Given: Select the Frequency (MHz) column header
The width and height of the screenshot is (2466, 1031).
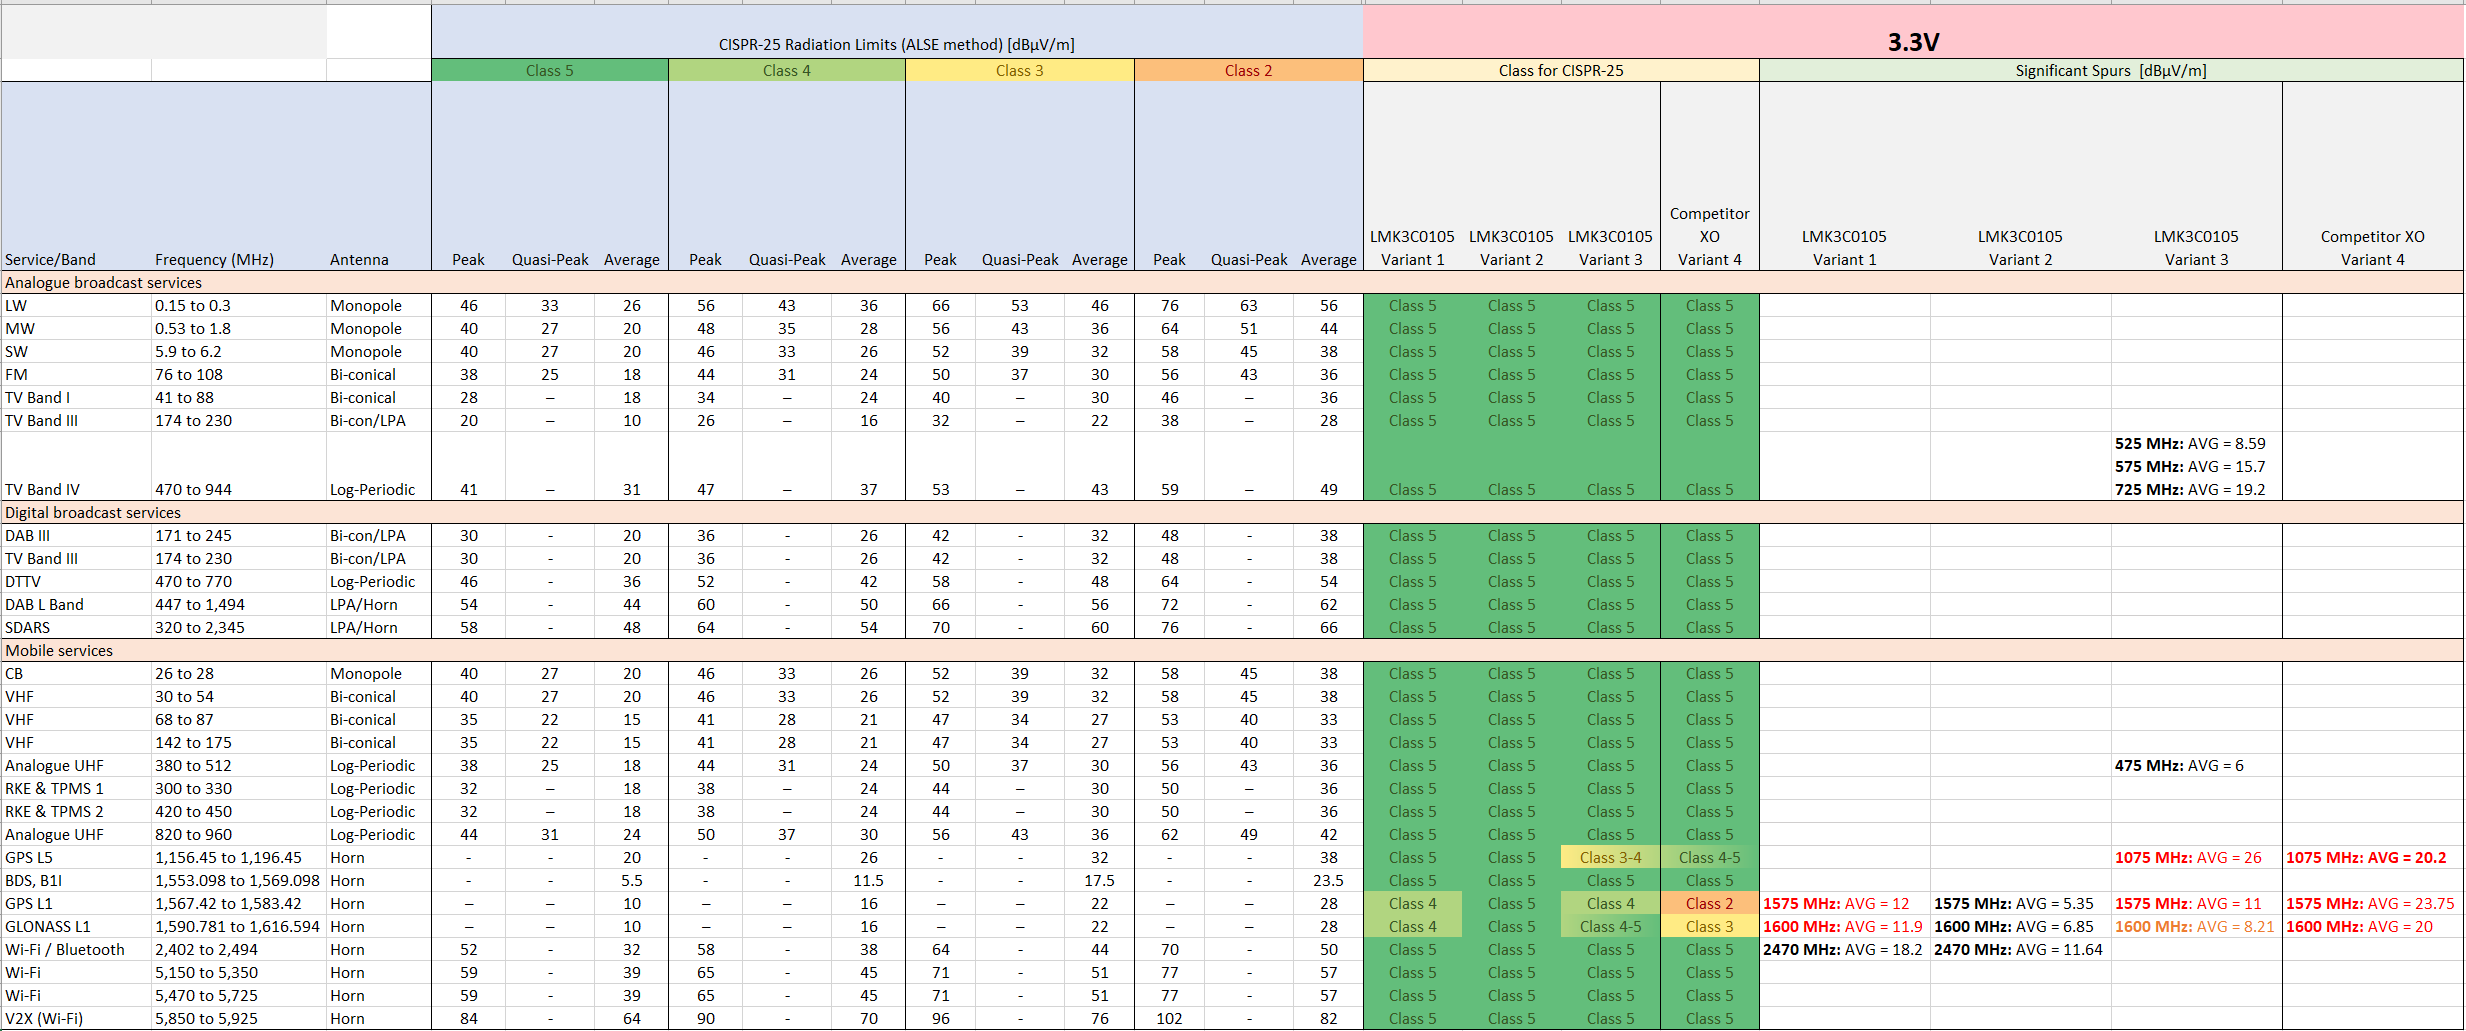Looking at the screenshot, I should pyautogui.click(x=213, y=259).
